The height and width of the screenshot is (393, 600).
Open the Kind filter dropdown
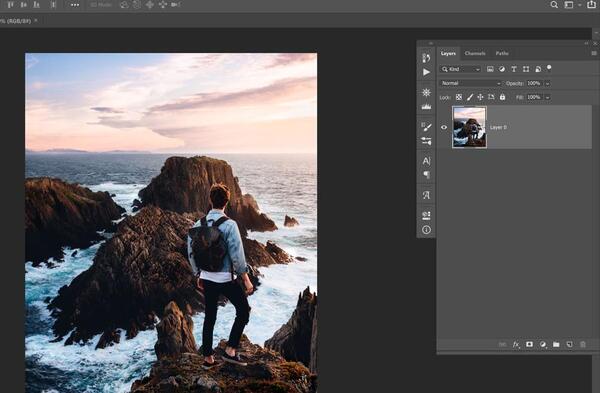(x=461, y=69)
